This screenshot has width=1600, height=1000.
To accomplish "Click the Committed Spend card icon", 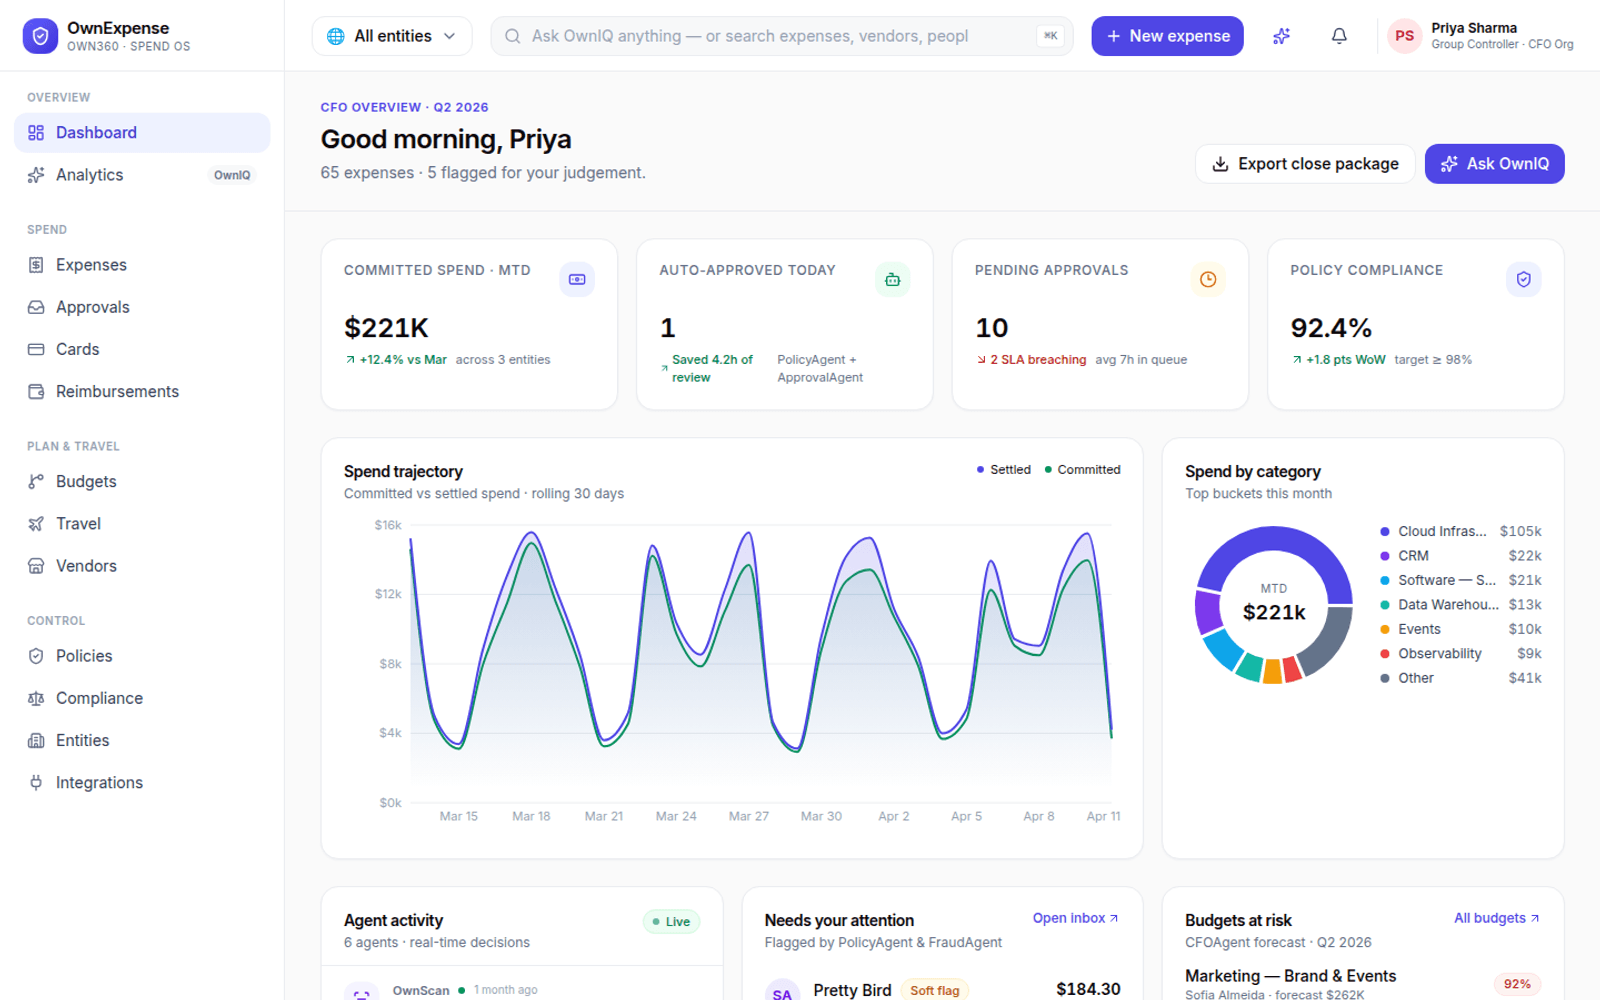I will point(577,279).
